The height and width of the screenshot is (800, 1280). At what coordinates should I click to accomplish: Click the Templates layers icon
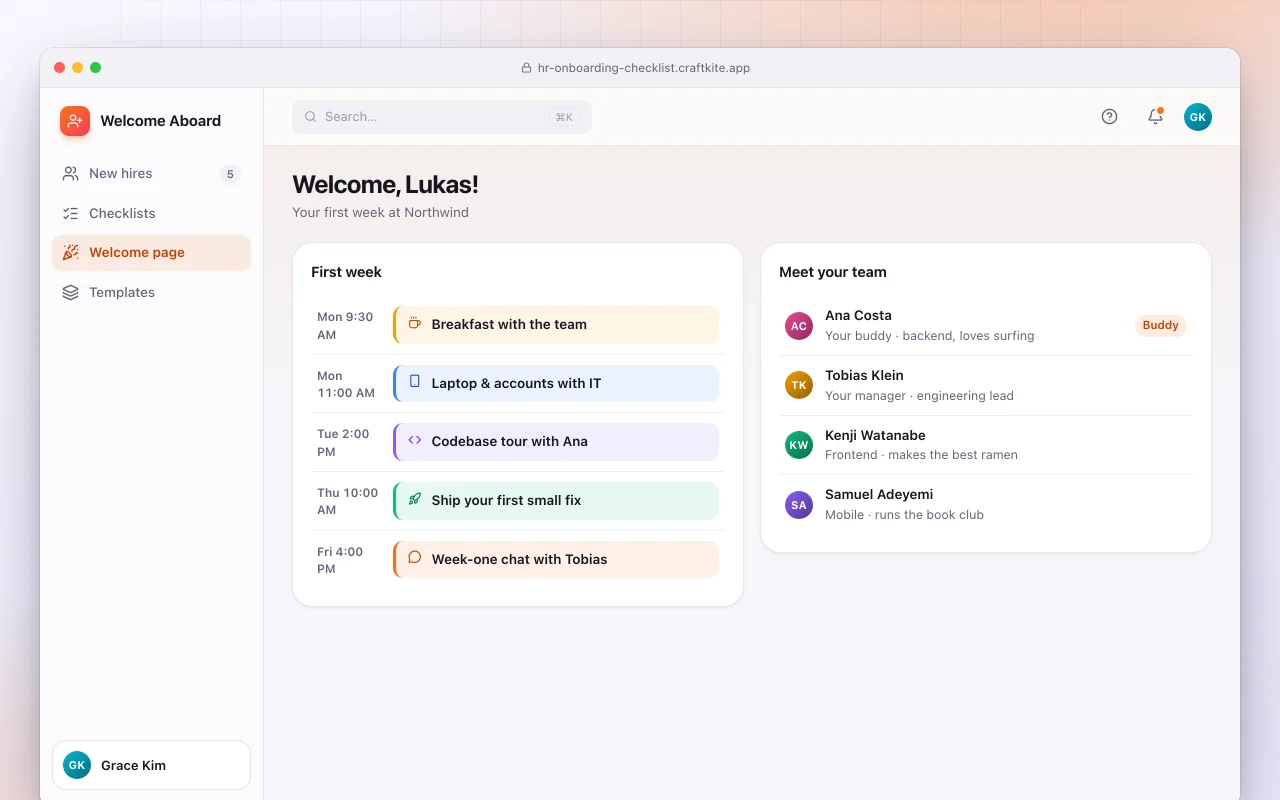(x=70, y=293)
